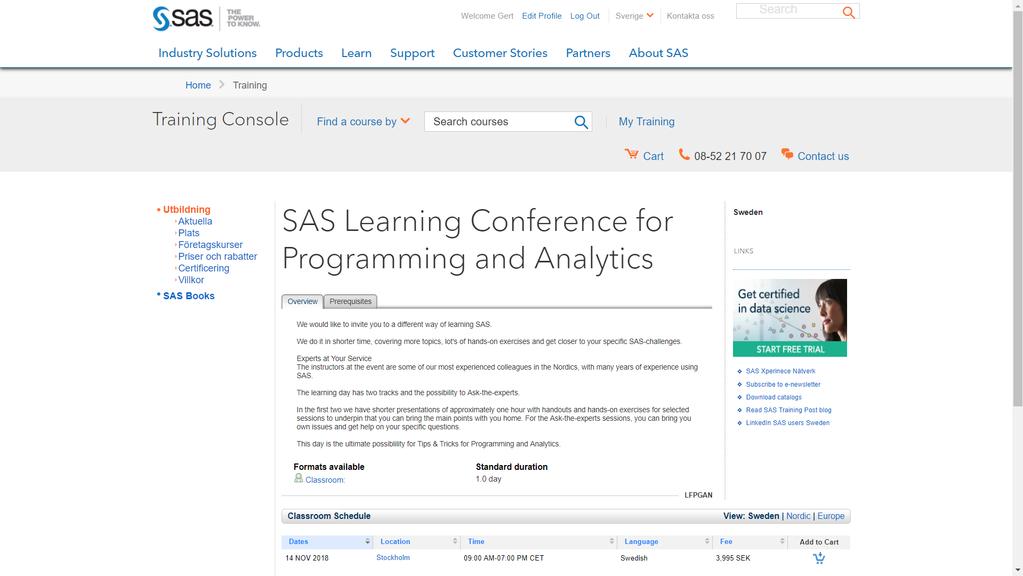Switch to the Prerequisites tab
The width and height of the screenshot is (1023, 576).
pyautogui.click(x=350, y=301)
